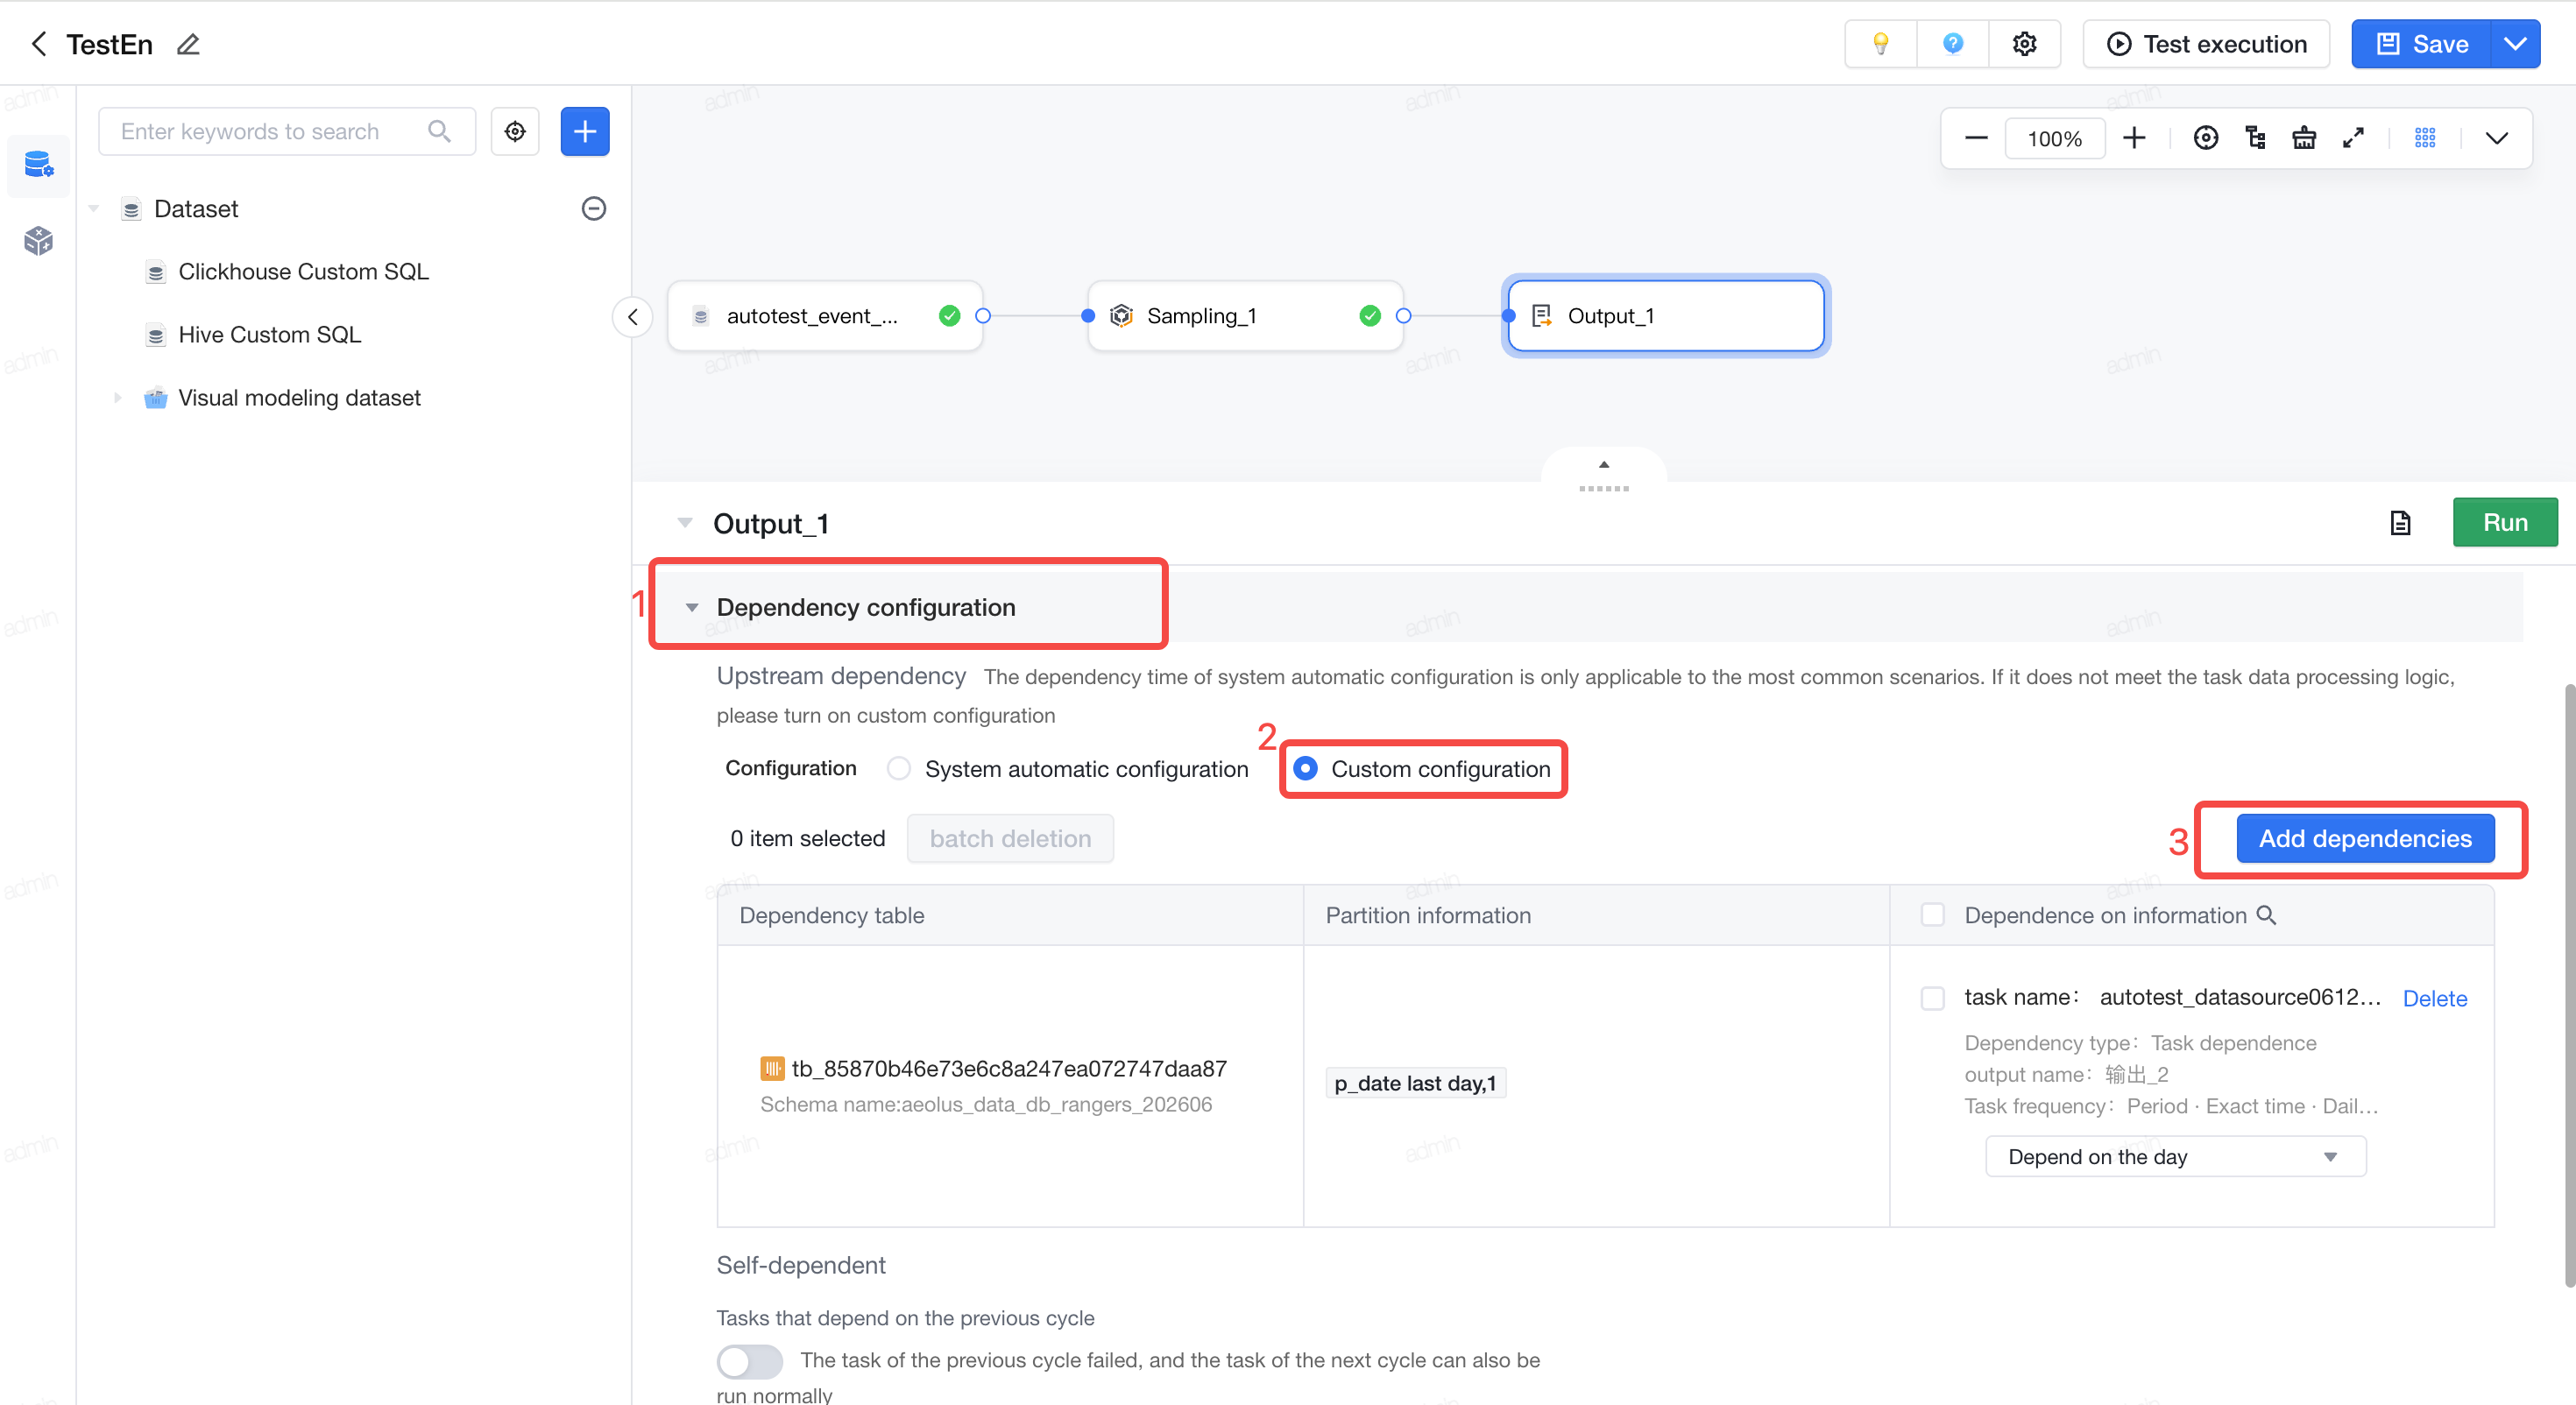Toggle the previous cycle dependency switch
2576x1405 pixels.
[749, 1360]
